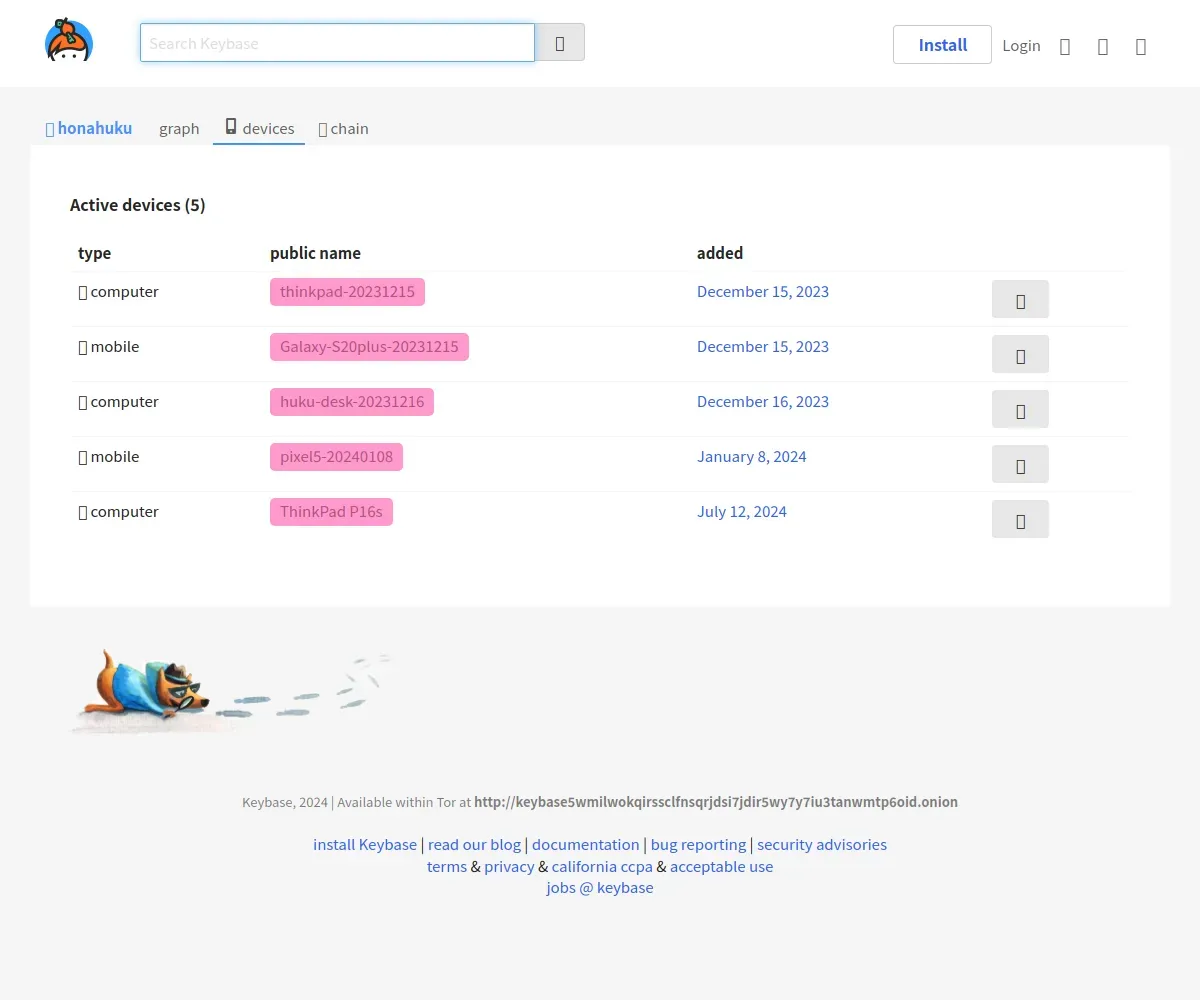Viewport: 1200px width, 1000px height.
Task: Click the Active devices (5) heading
Action: (x=137, y=205)
